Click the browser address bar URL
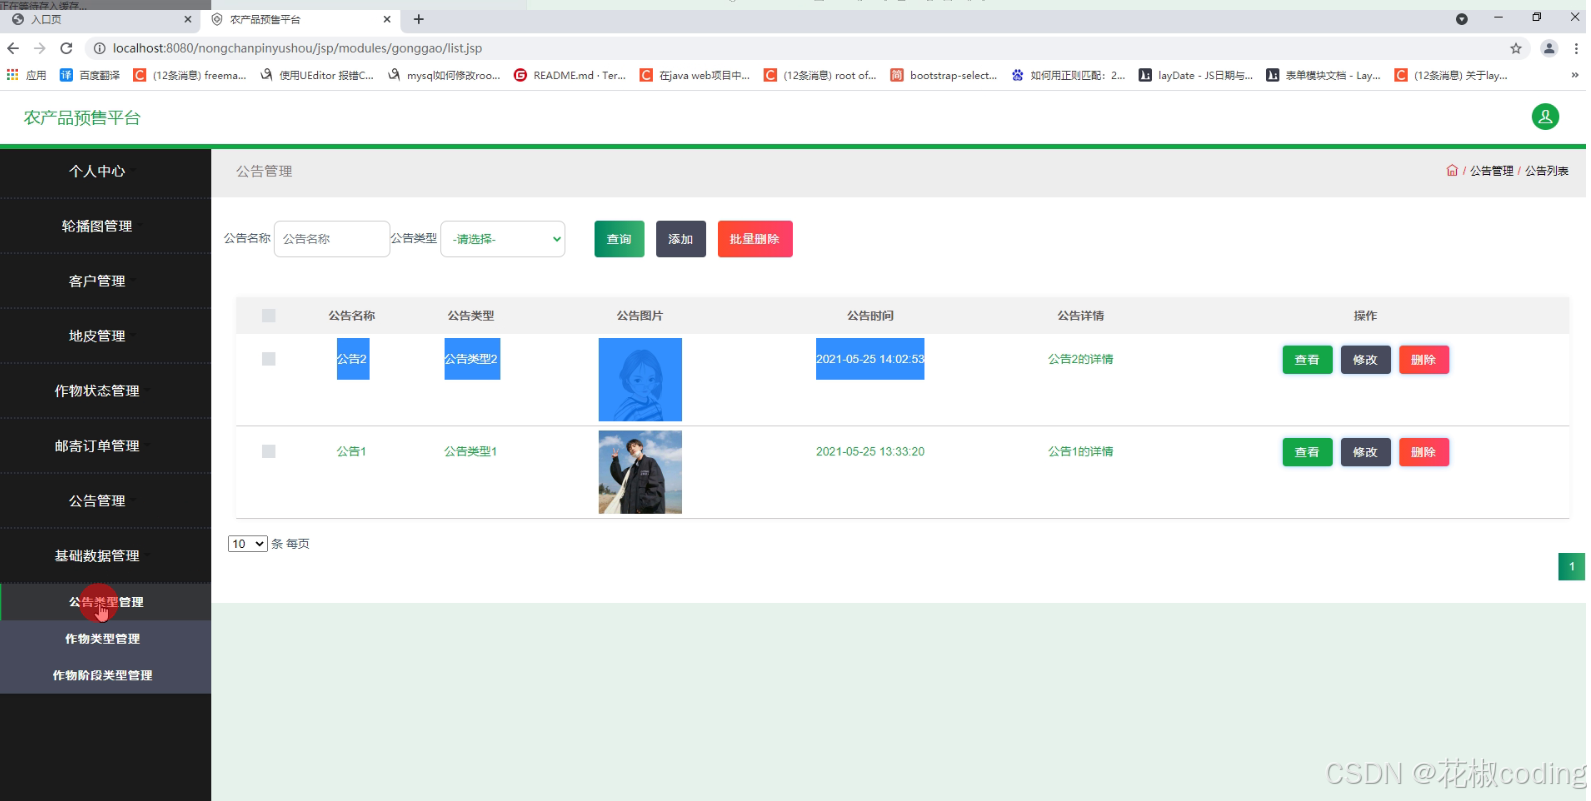Image resolution: width=1591 pixels, height=801 pixels. [297, 48]
